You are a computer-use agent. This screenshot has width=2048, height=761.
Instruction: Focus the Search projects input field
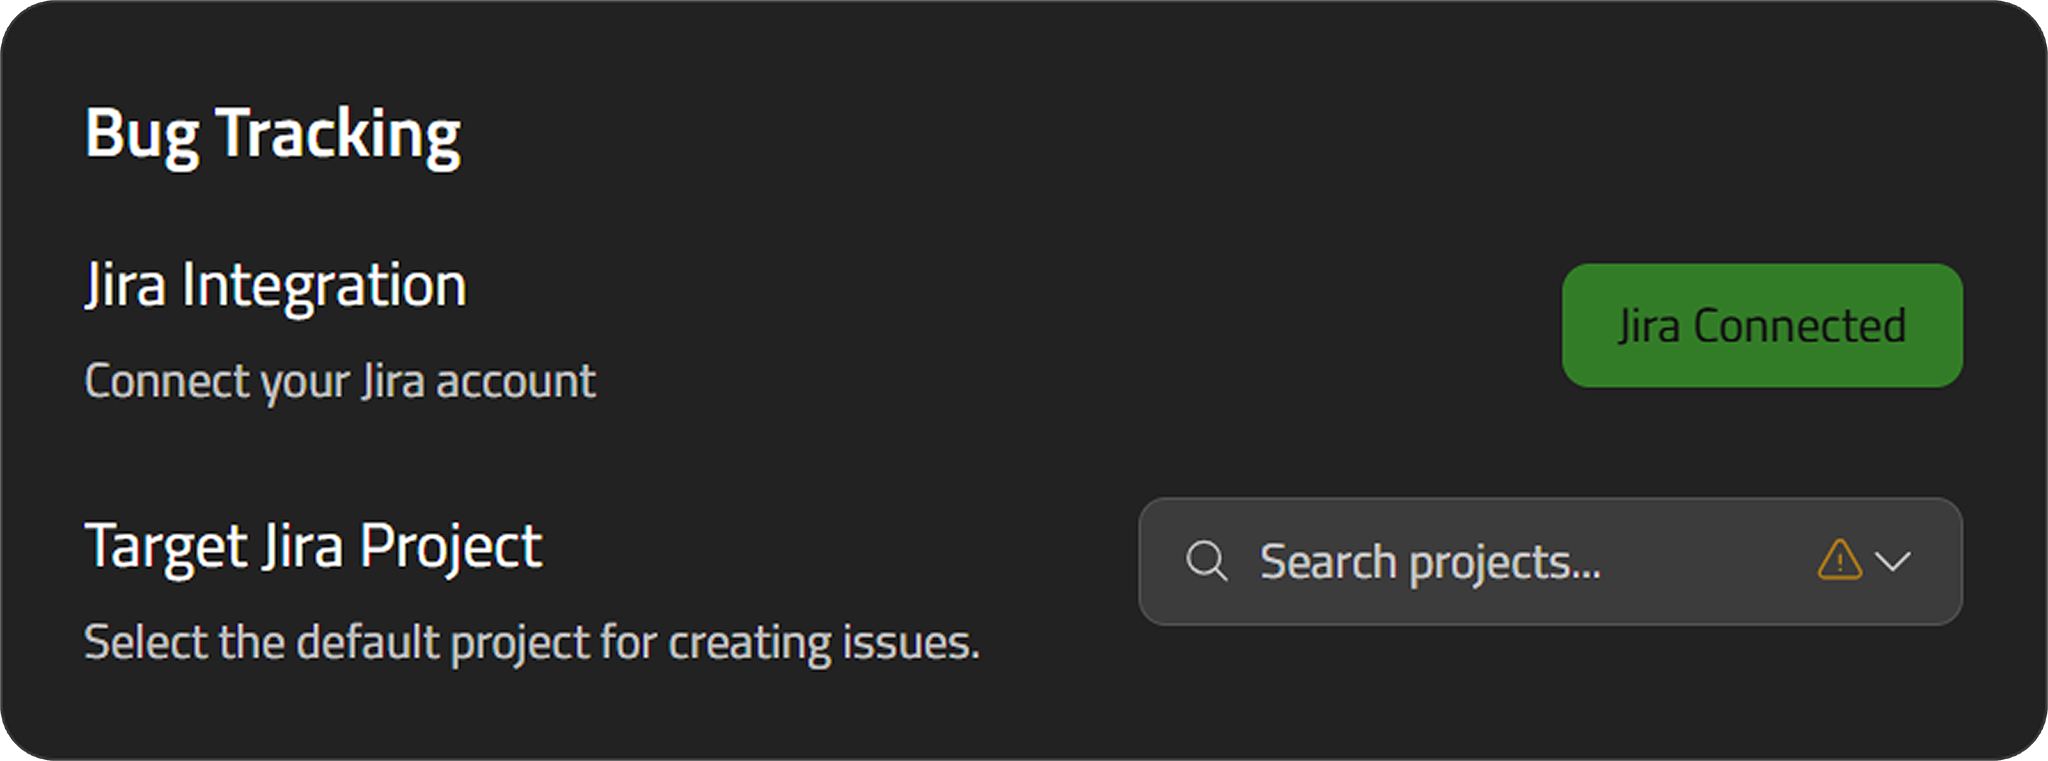pyautogui.click(x=1550, y=561)
